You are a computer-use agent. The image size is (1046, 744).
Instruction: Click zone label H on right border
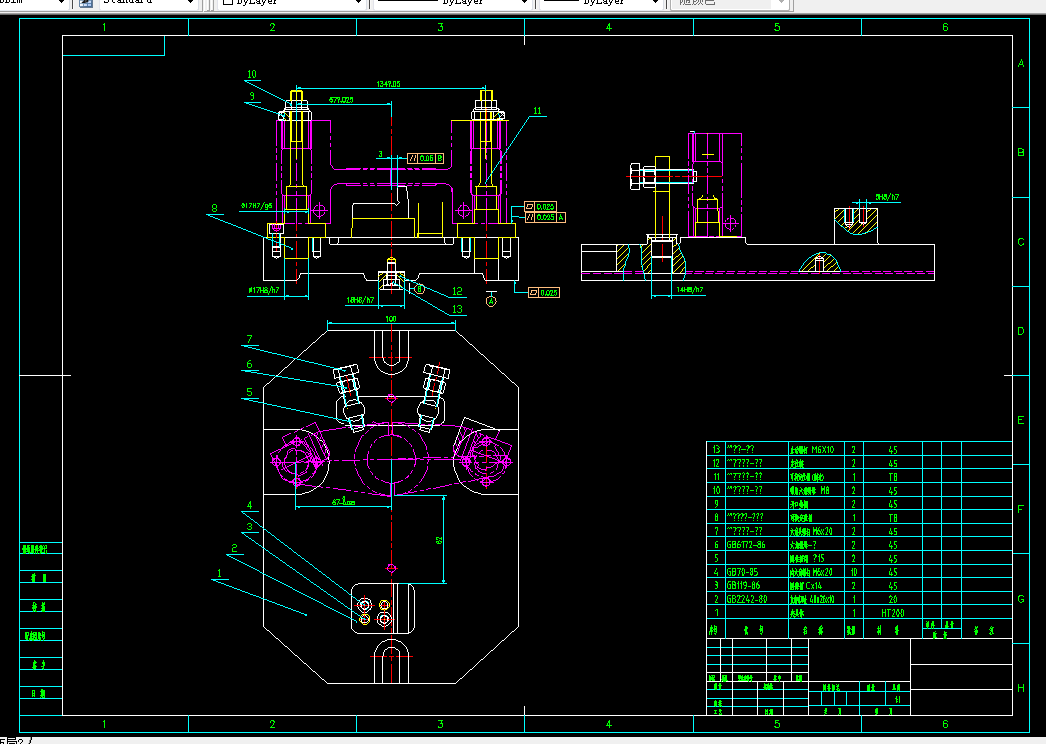click(1021, 688)
